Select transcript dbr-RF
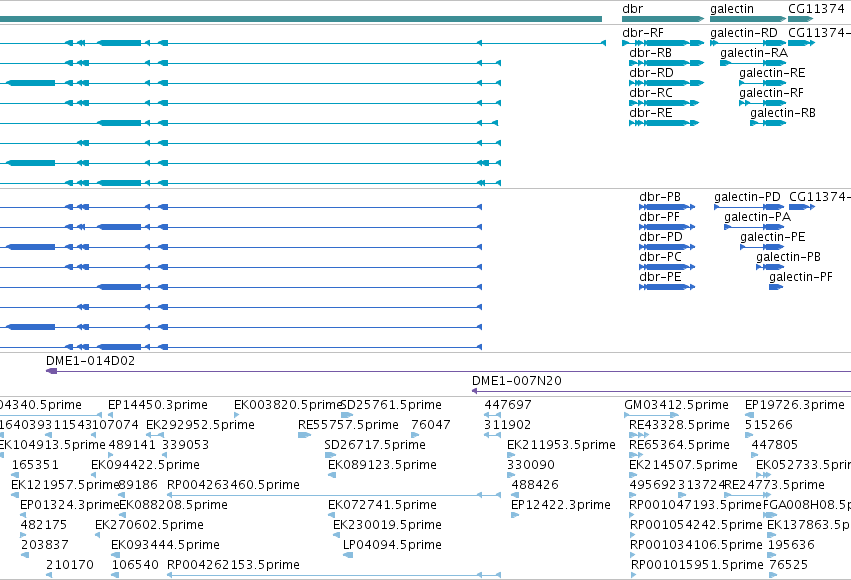Viewport: 851px width, 580px height. 643,33
